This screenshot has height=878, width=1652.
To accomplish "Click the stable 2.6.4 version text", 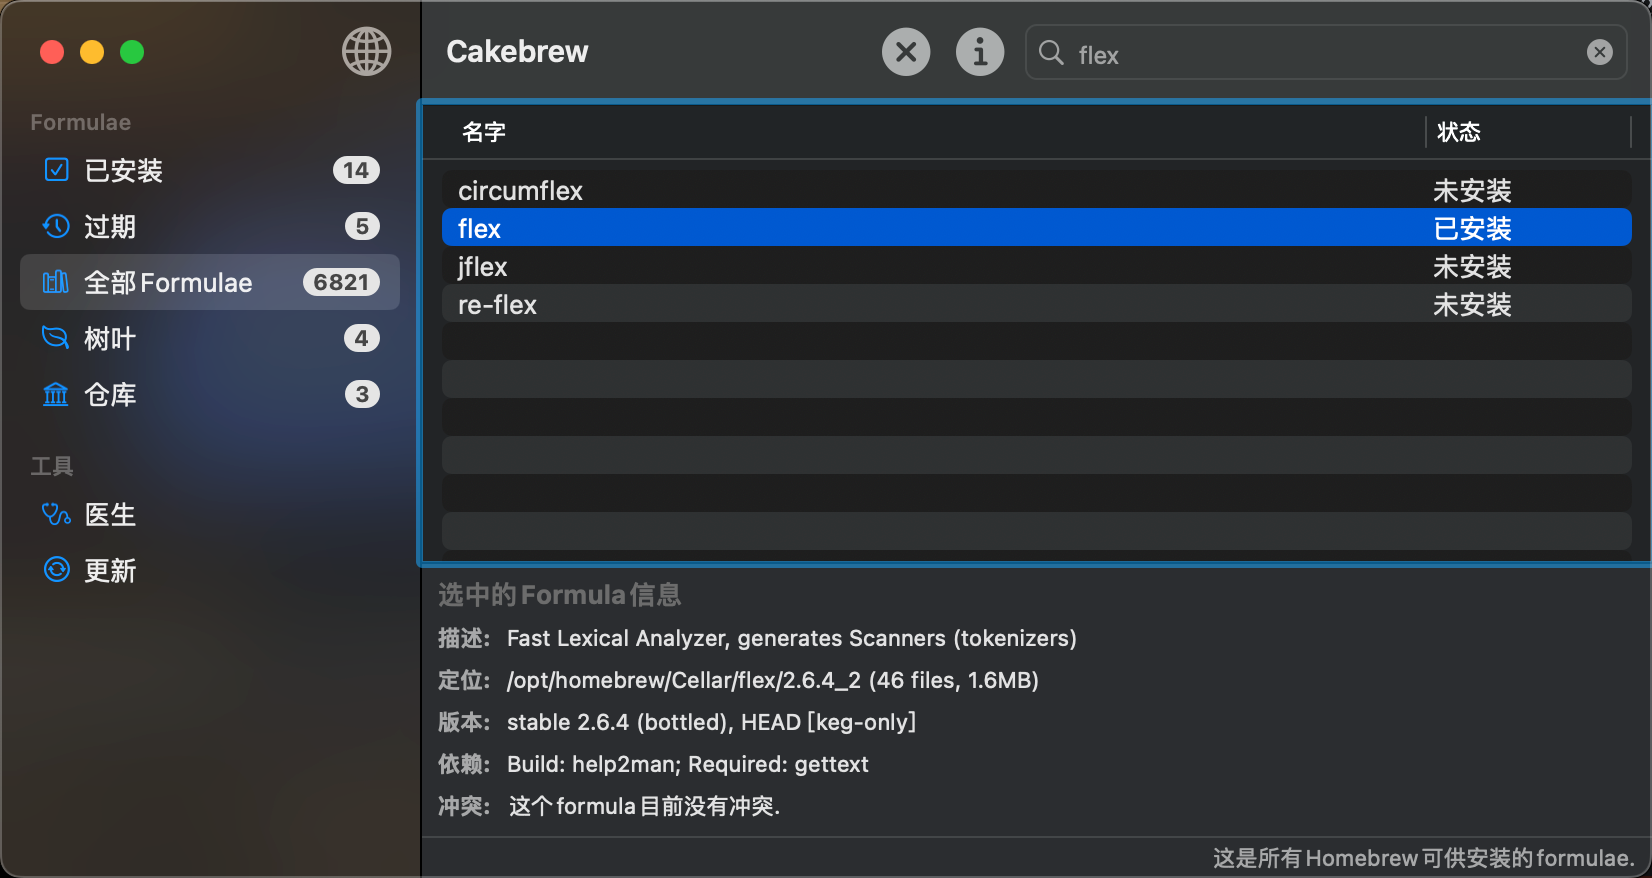I will coord(712,722).
